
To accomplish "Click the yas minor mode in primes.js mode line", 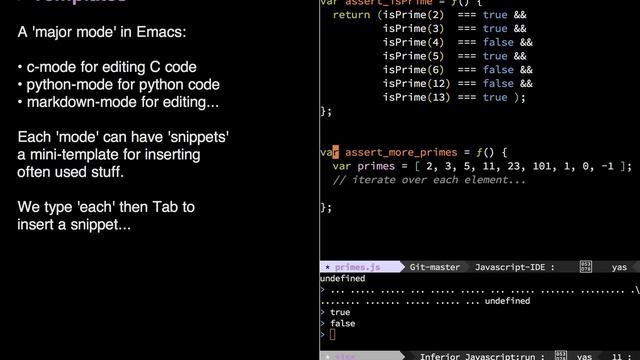I will pyautogui.click(x=619, y=267).
